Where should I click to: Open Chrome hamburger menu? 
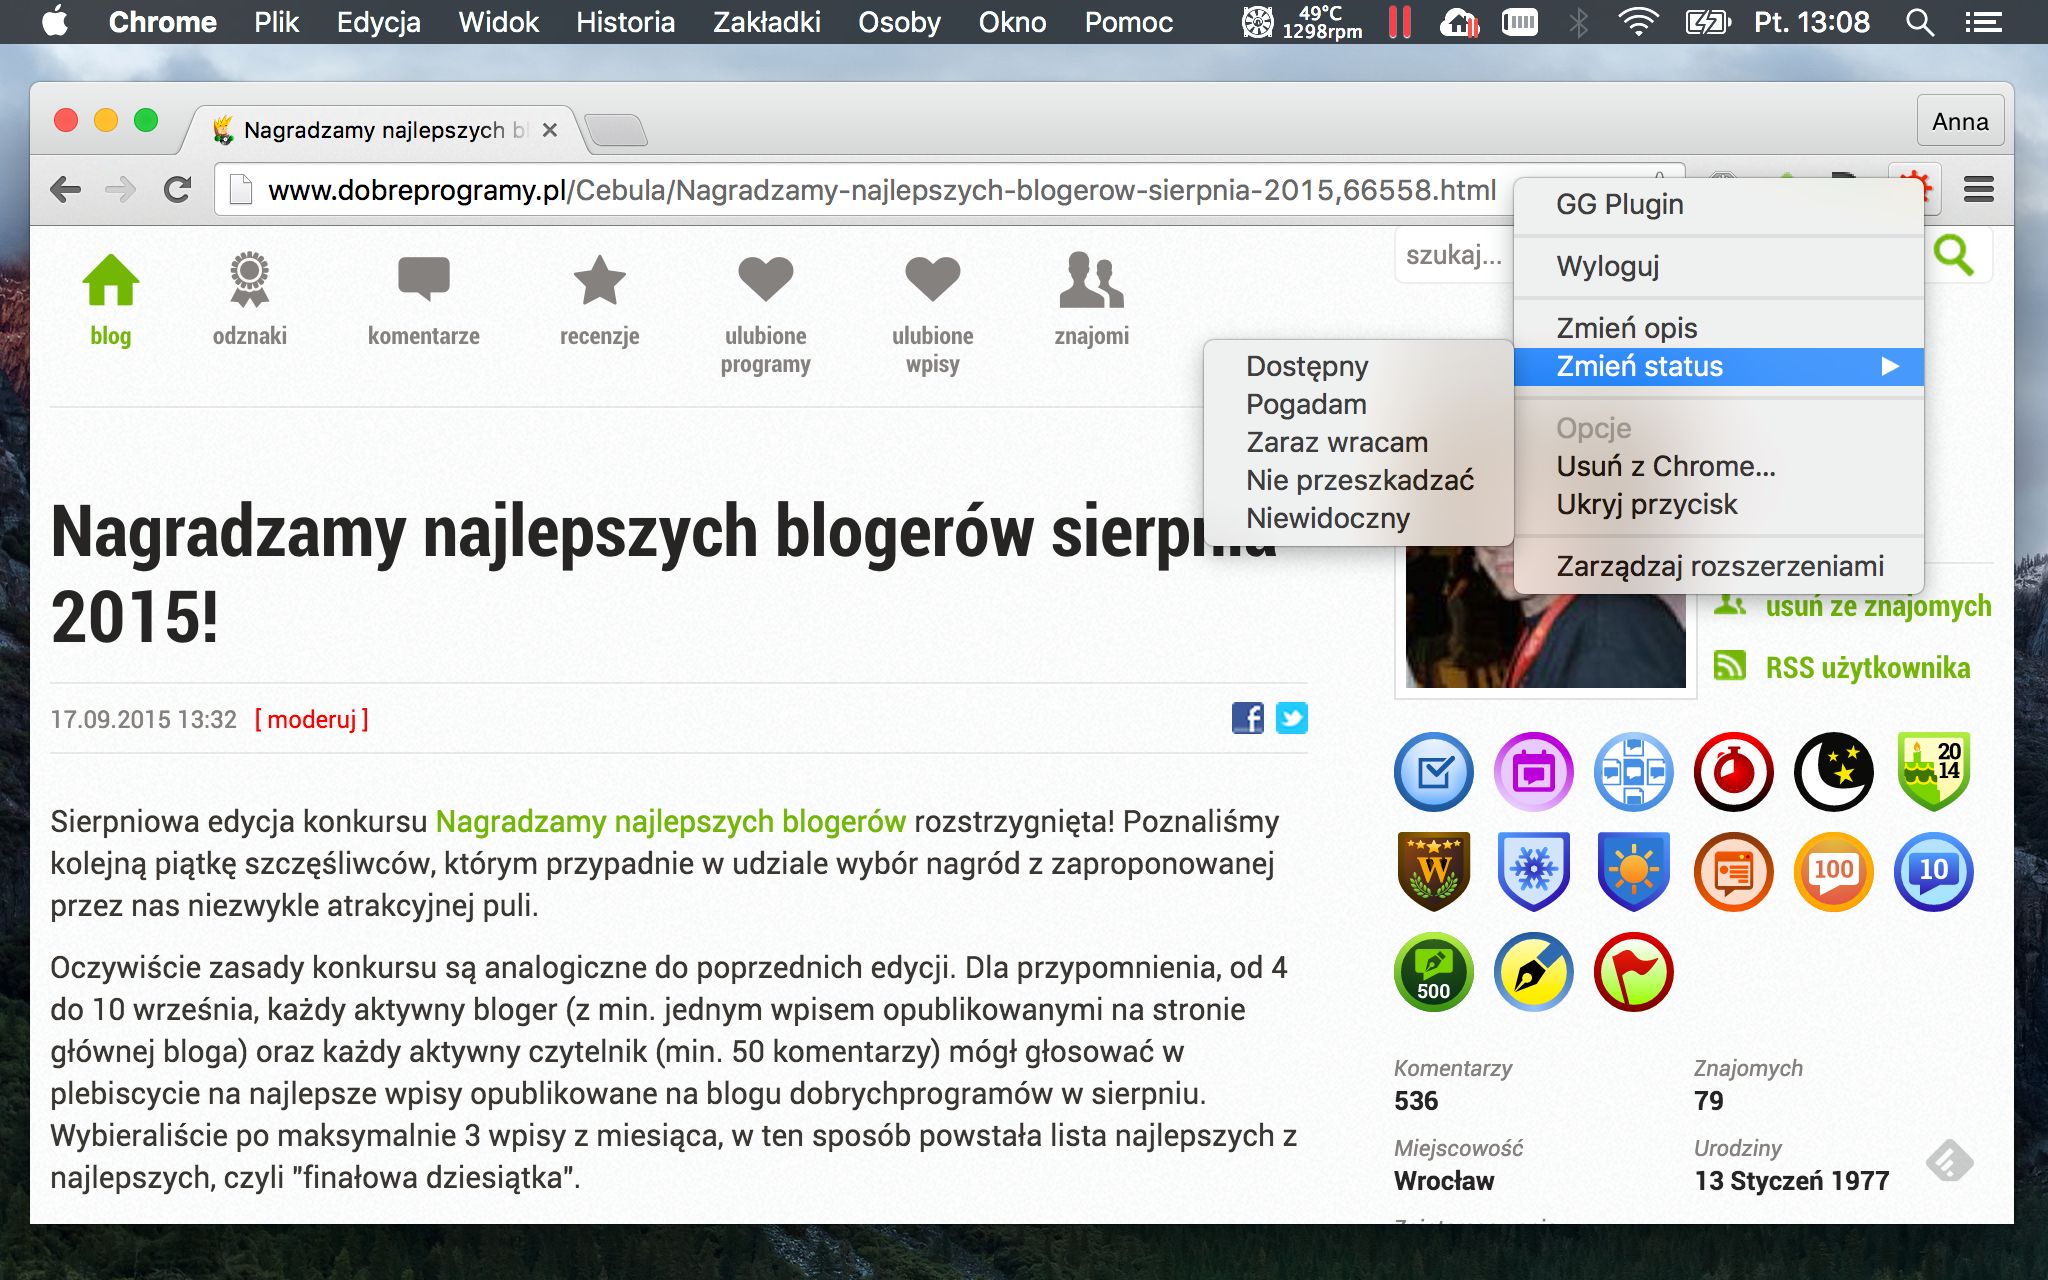coord(1978,189)
